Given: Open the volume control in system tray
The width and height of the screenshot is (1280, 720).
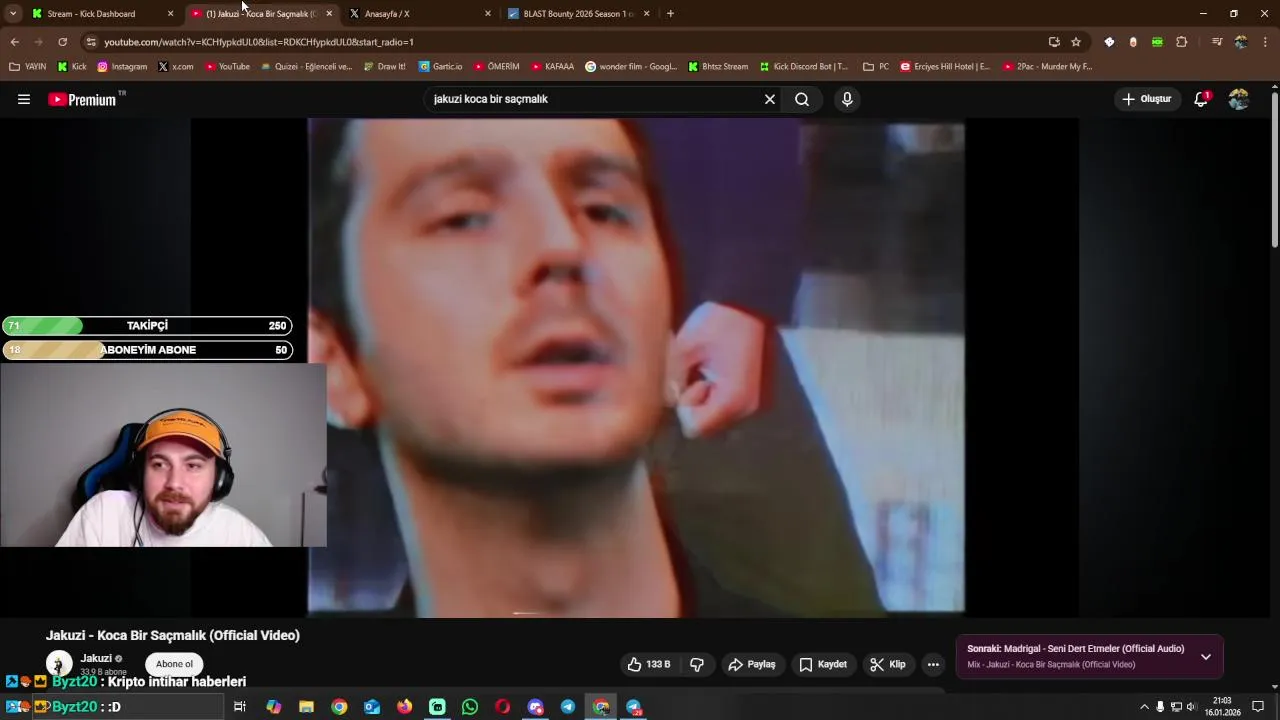Looking at the screenshot, I should [x=1191, y=707].
